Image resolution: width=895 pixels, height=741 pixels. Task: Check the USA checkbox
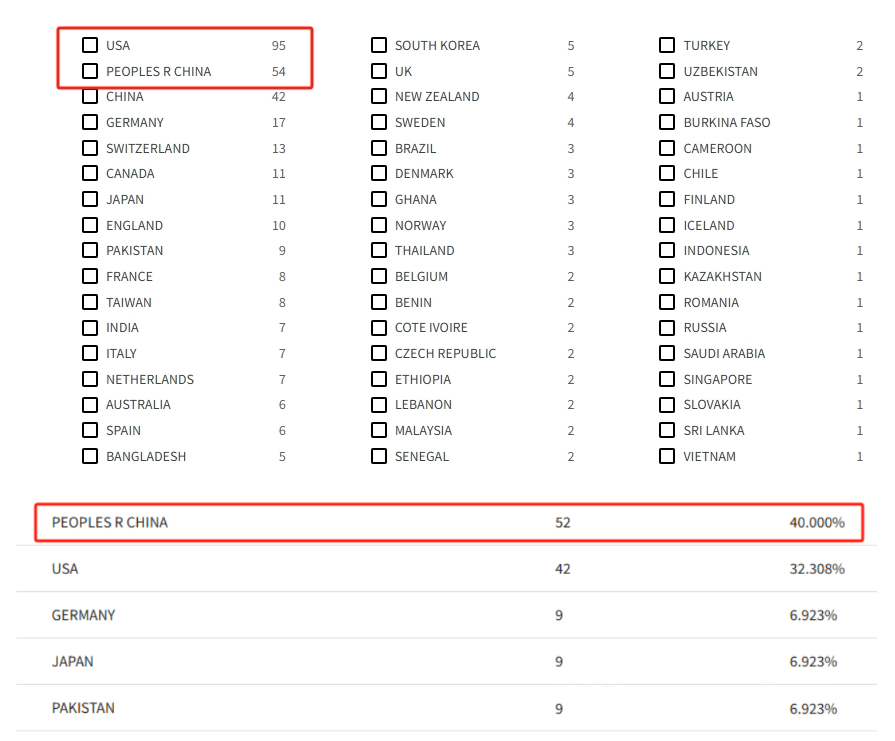coord(90,45)
